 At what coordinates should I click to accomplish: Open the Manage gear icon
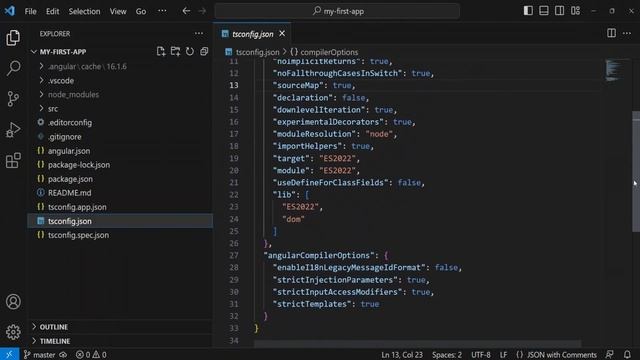coord(13,332)
